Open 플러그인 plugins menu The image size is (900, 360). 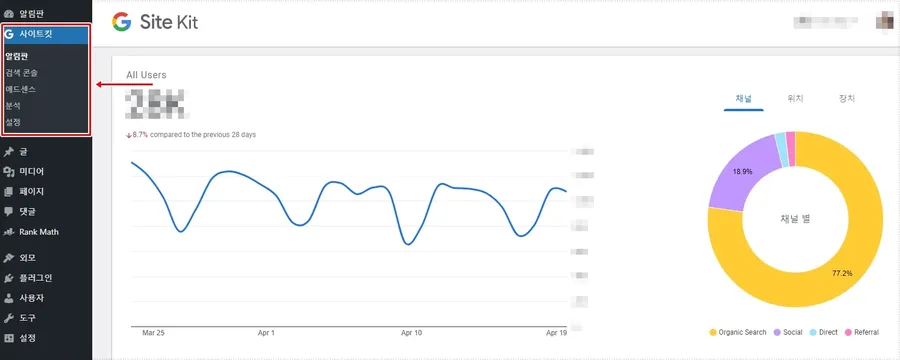46,278
